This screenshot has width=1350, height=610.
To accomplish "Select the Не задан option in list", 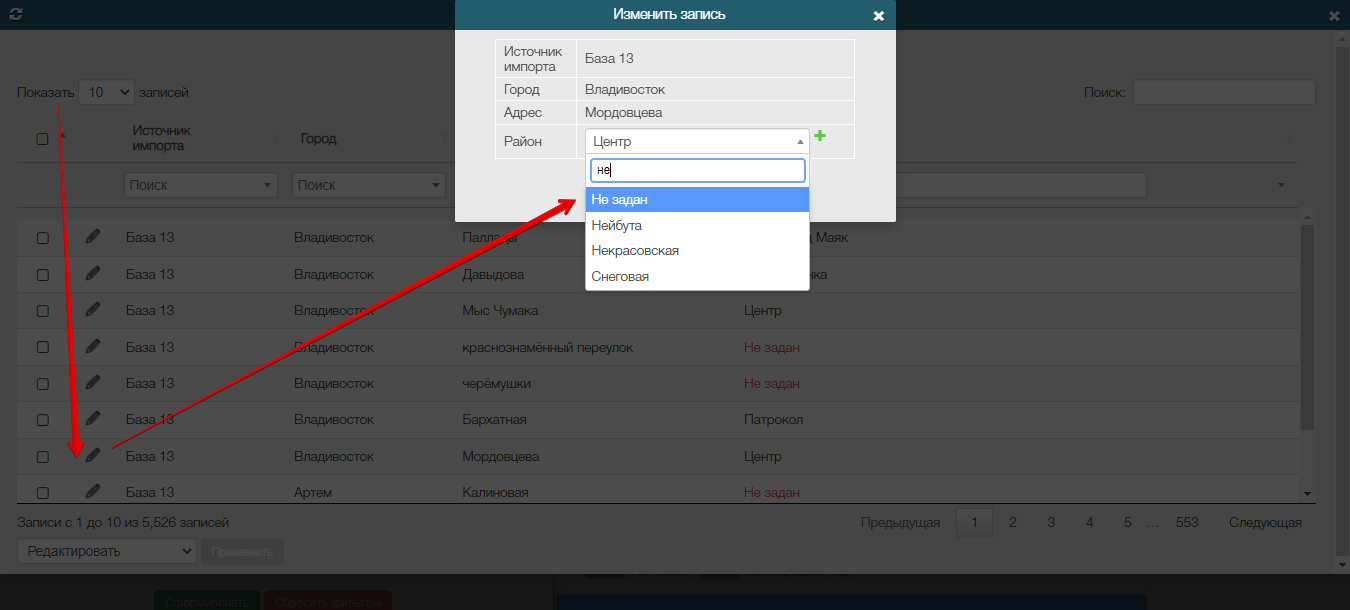I will click(697, 200).
